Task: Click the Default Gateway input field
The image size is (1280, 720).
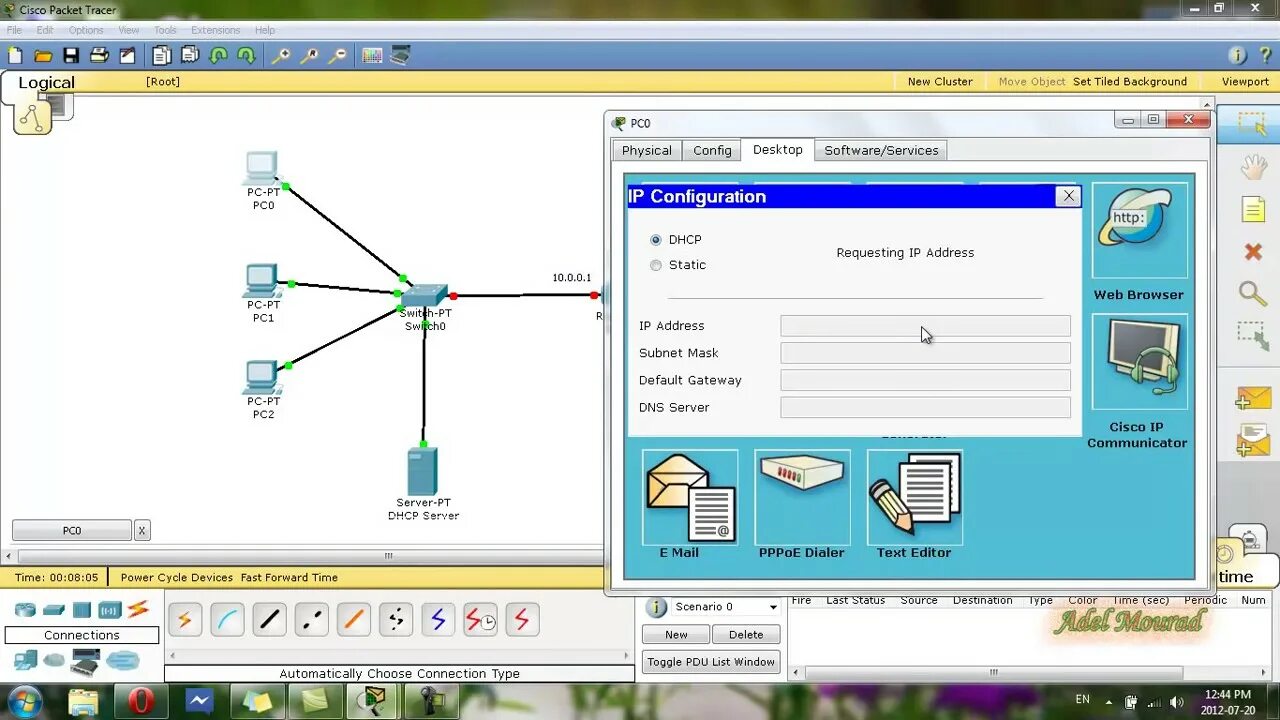Action: coord(925,380)
